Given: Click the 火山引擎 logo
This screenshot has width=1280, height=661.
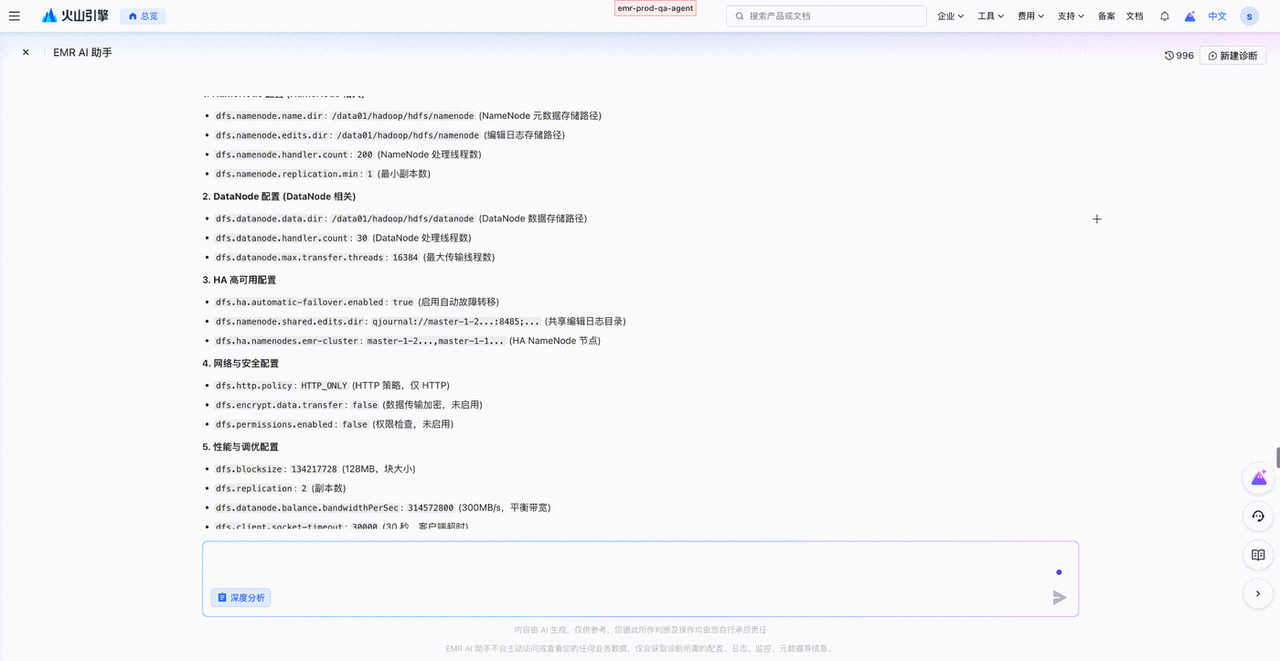Looking at the screenshot, I should (x=76, y=16).
